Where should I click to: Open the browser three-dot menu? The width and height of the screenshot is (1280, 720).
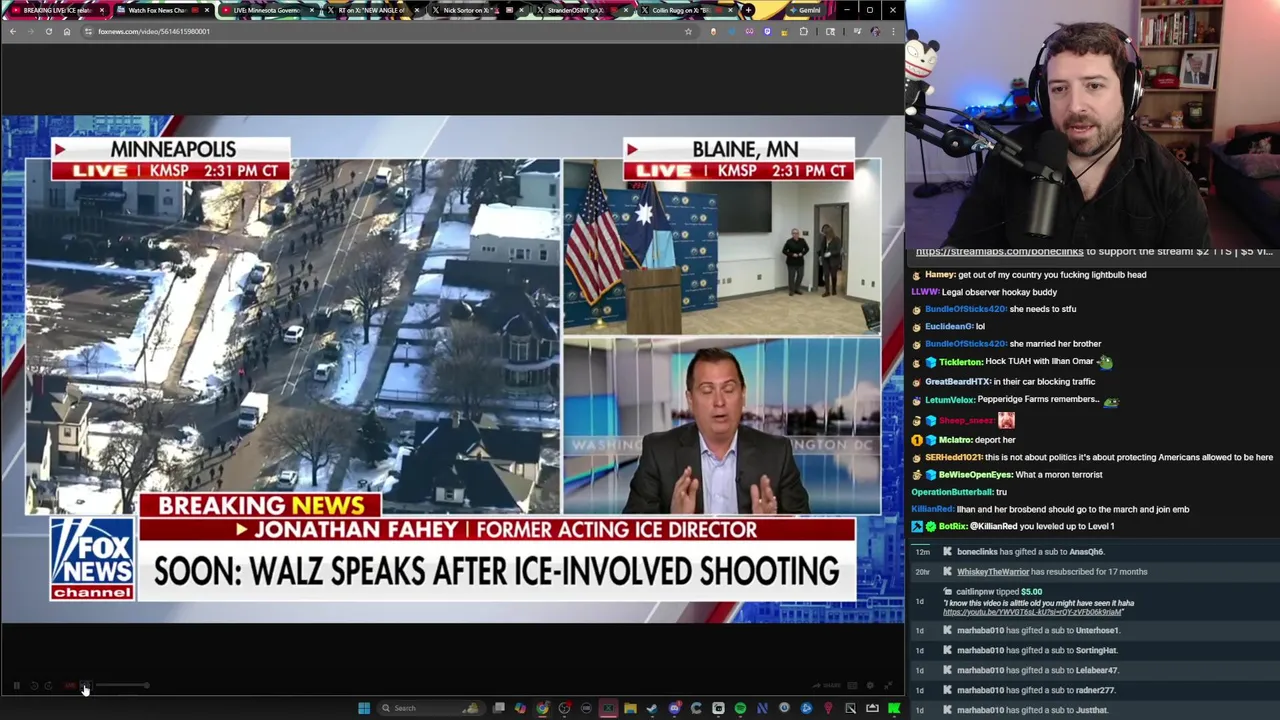coord(893,32)
